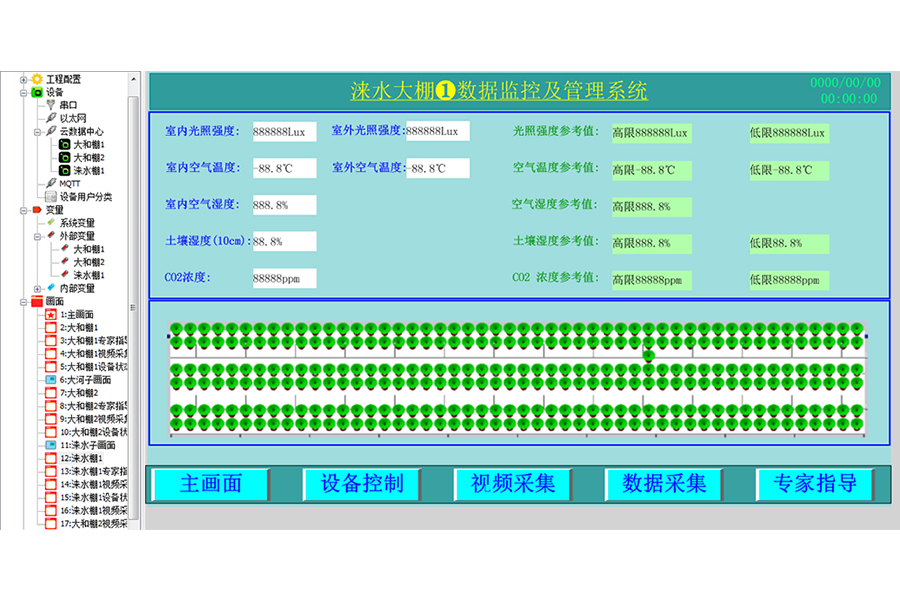Open the blue 11:涞水子画面 icon

pos(51,445)
